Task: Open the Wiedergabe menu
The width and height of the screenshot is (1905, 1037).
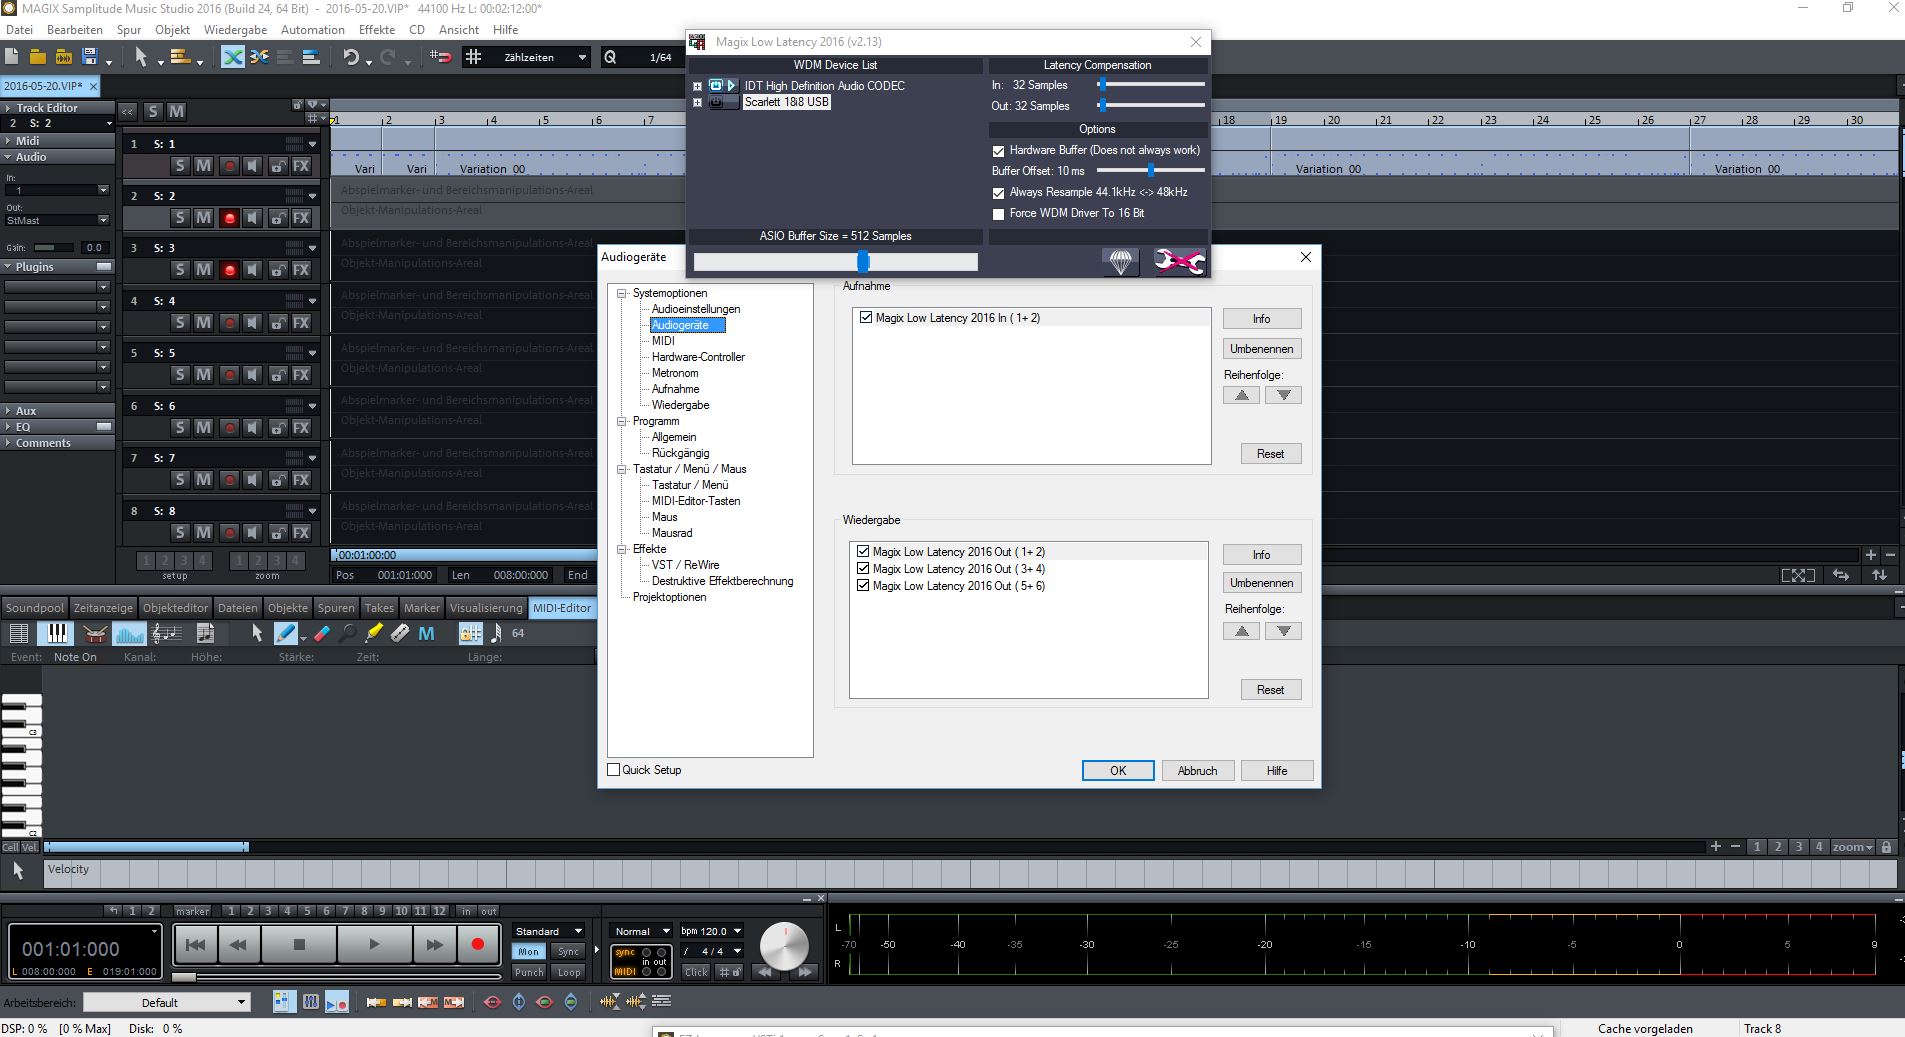Action: tap(235, 30)
